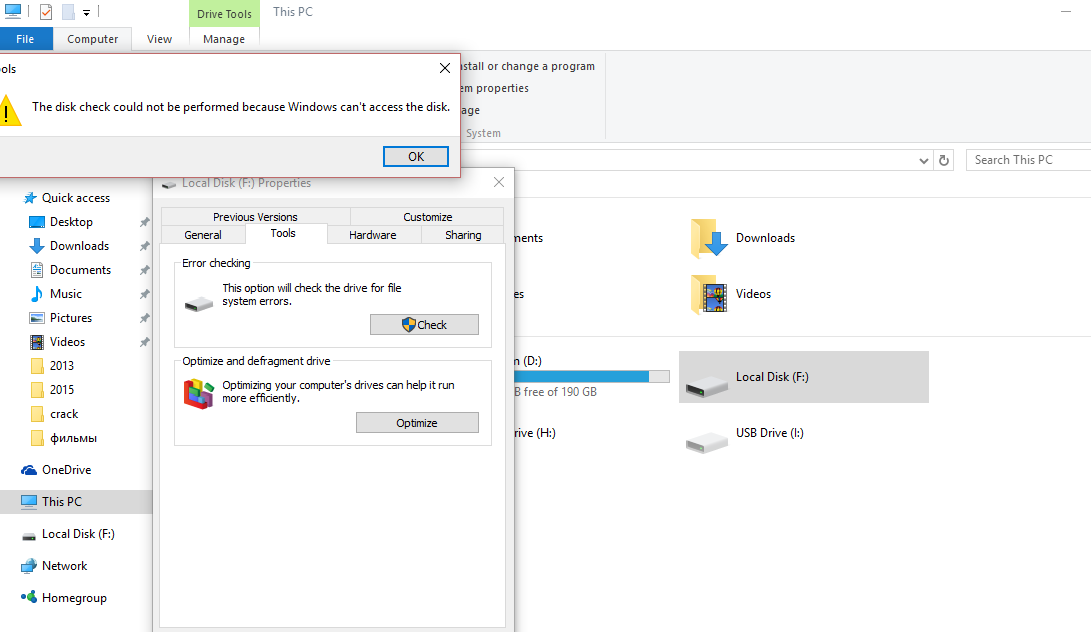1091x632 pixels.
Task: Click the Properties checkmark icon in quick toolbar
Action: coord(46,12)
